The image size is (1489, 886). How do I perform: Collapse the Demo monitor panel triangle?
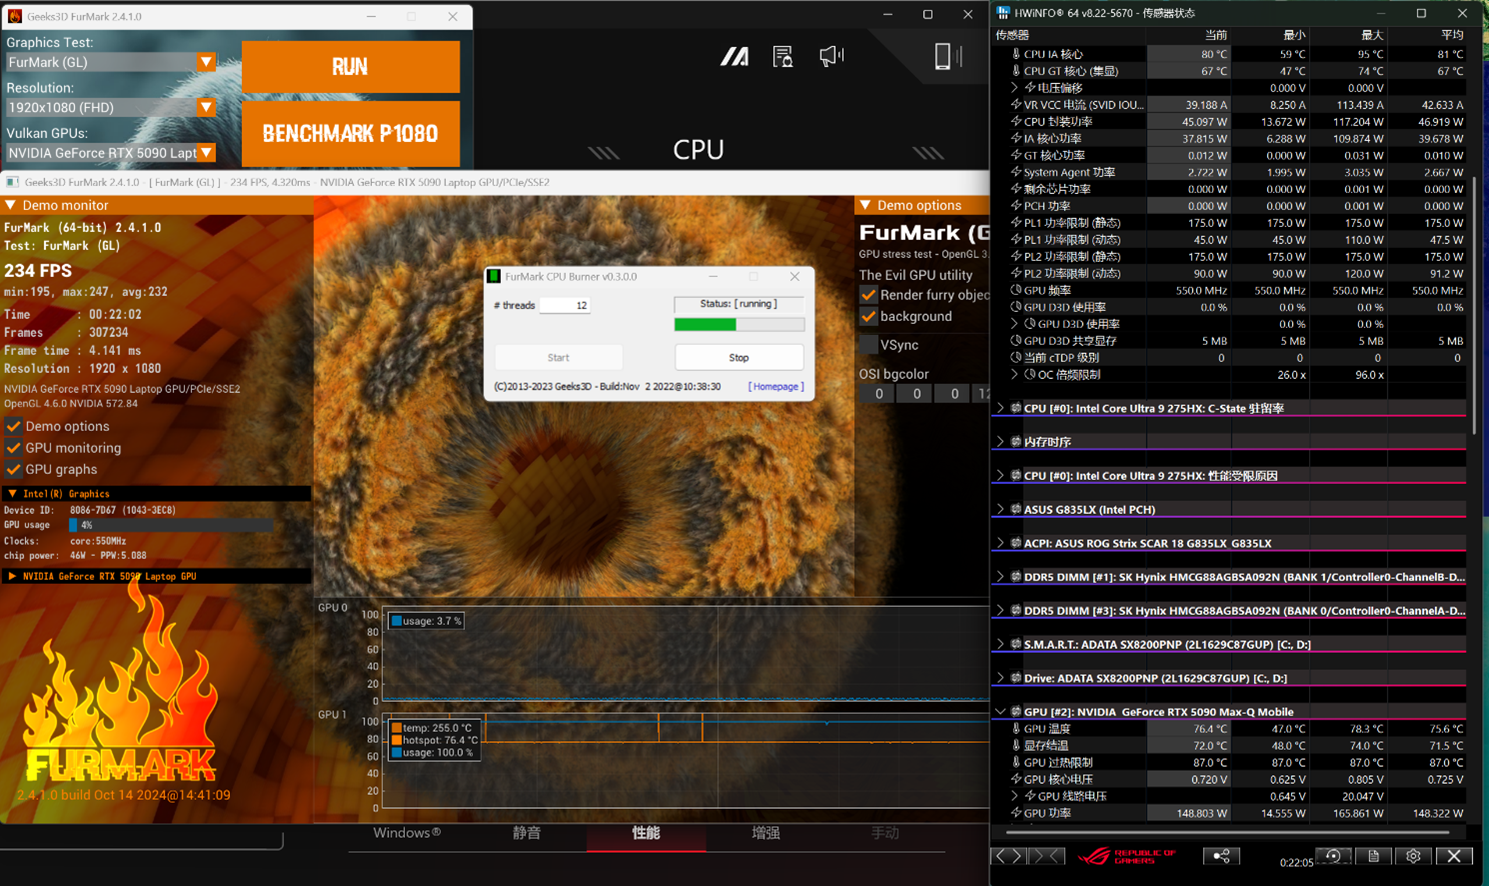tap(10, 205)
